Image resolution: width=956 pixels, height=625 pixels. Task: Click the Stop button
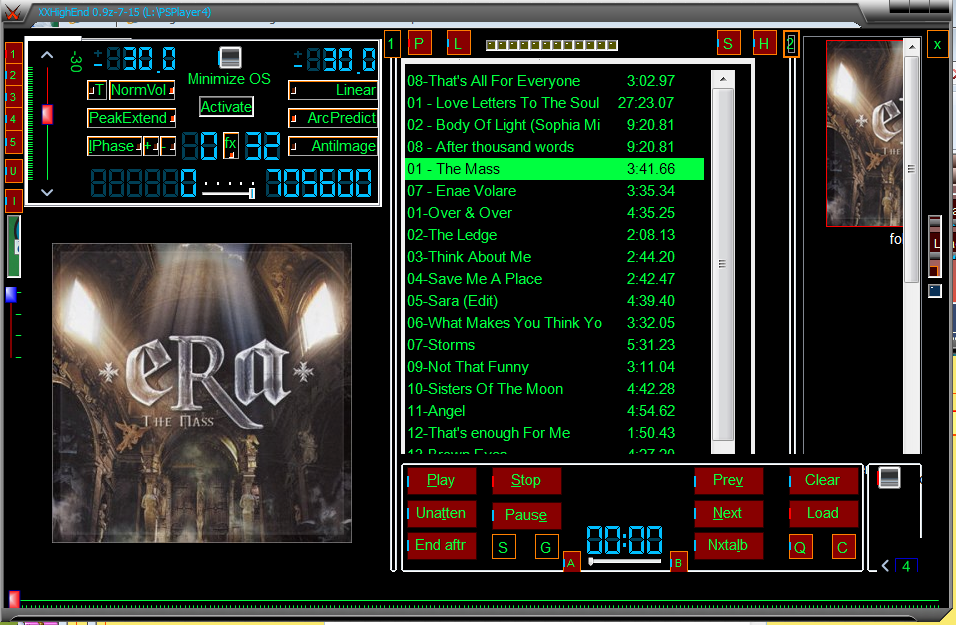[x=526, y=480]
